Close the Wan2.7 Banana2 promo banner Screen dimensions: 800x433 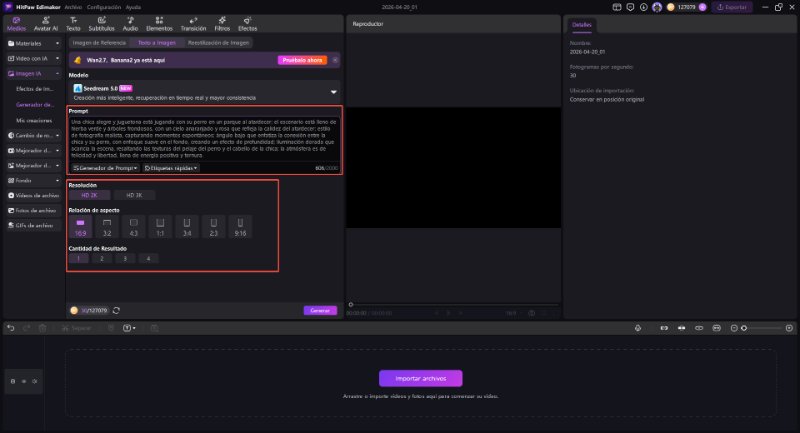pyautogui.click(x=335, y=60)
